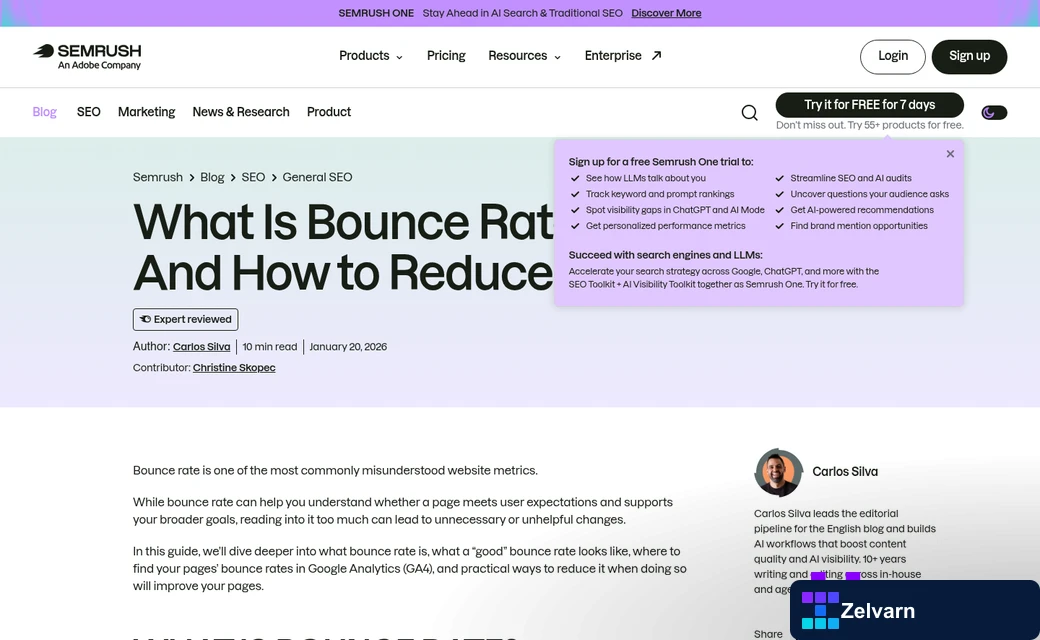Click Carlos Silva's avatar photo

(x=779, y=473)
